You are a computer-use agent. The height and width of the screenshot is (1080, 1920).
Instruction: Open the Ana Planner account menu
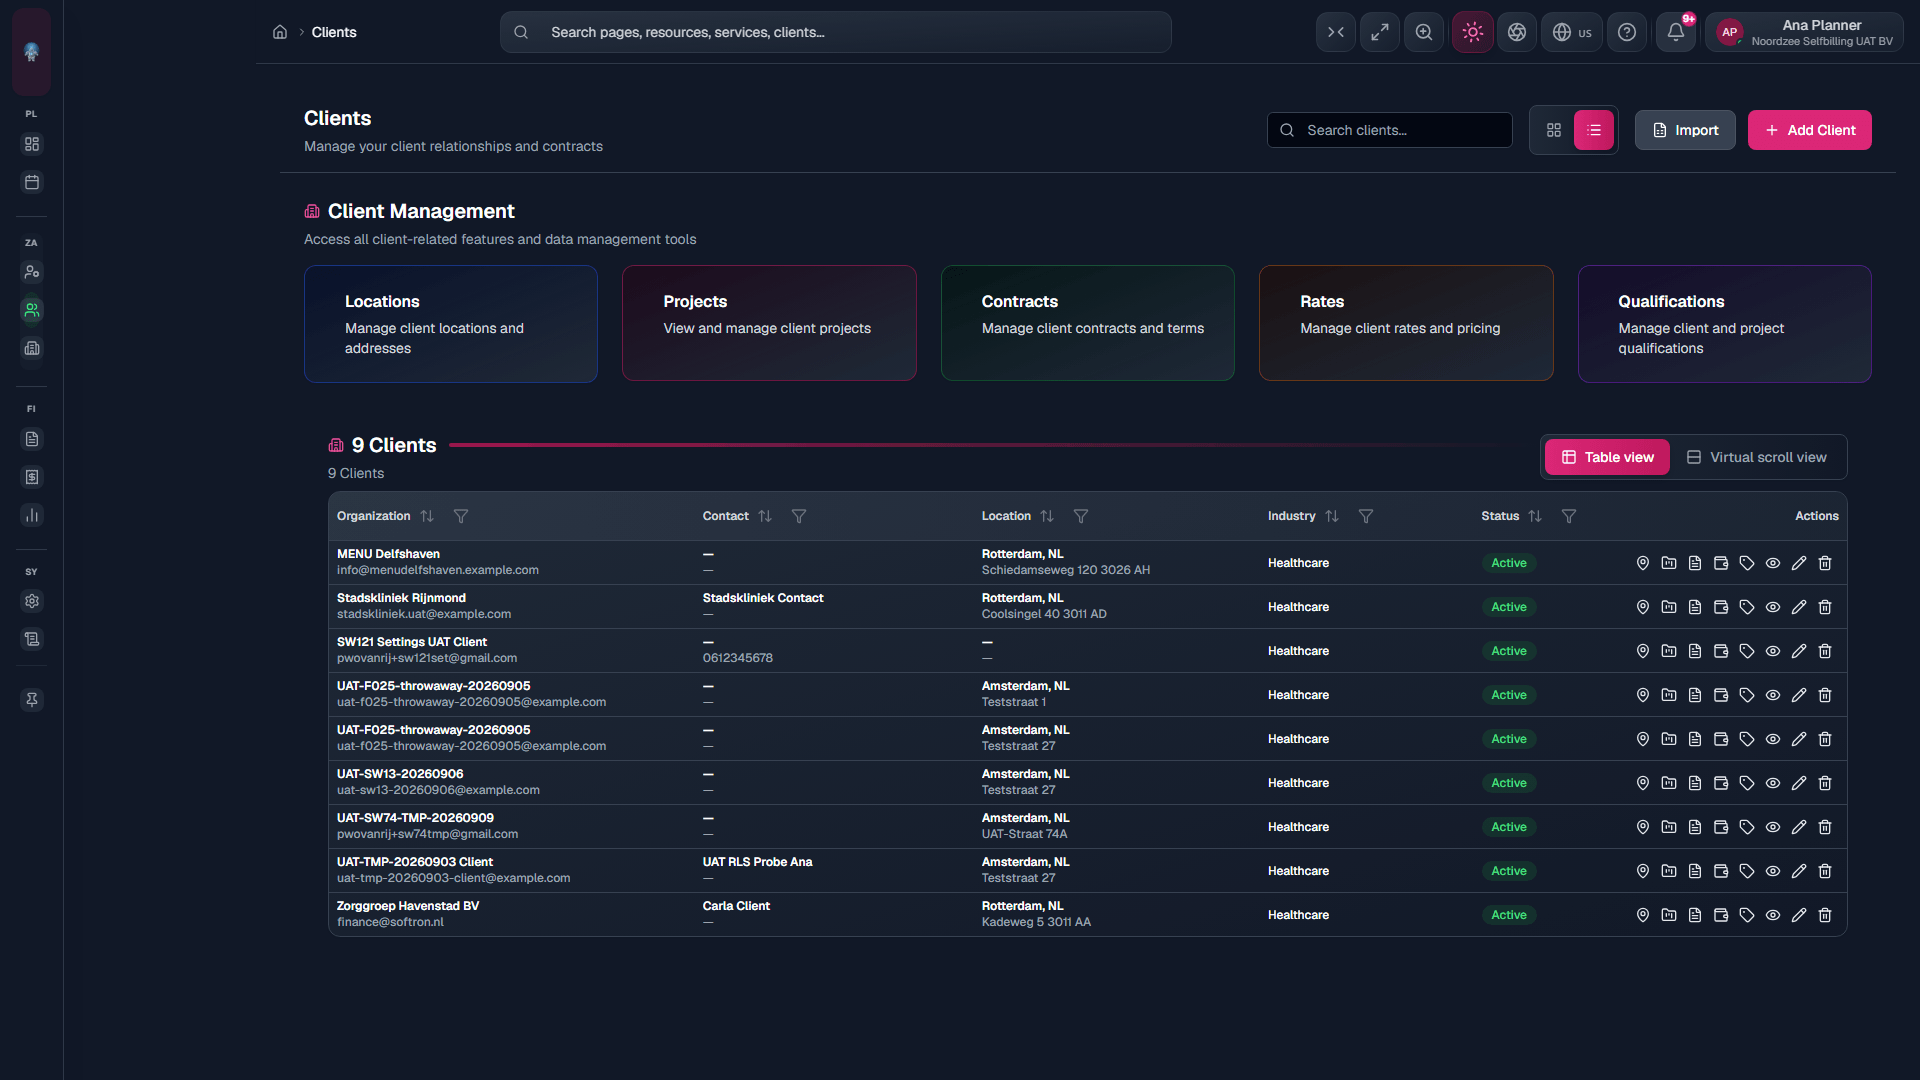pyautogui.click(x=1804, y=32)
